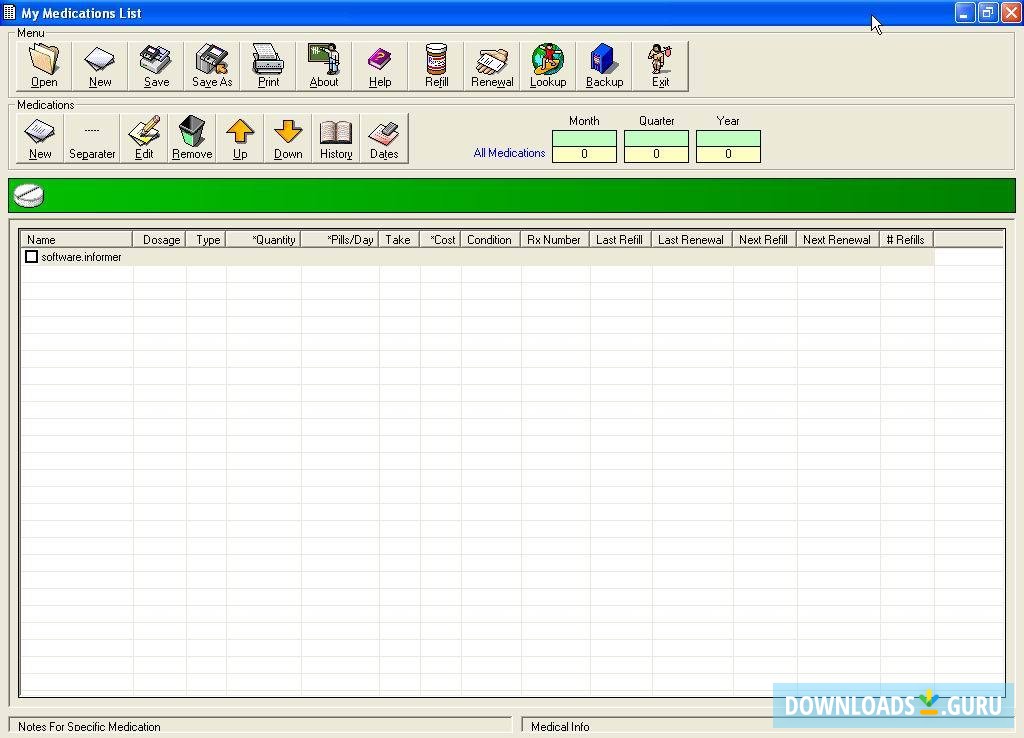Click the title bar application icon
1024x738 pixels.
9,12
